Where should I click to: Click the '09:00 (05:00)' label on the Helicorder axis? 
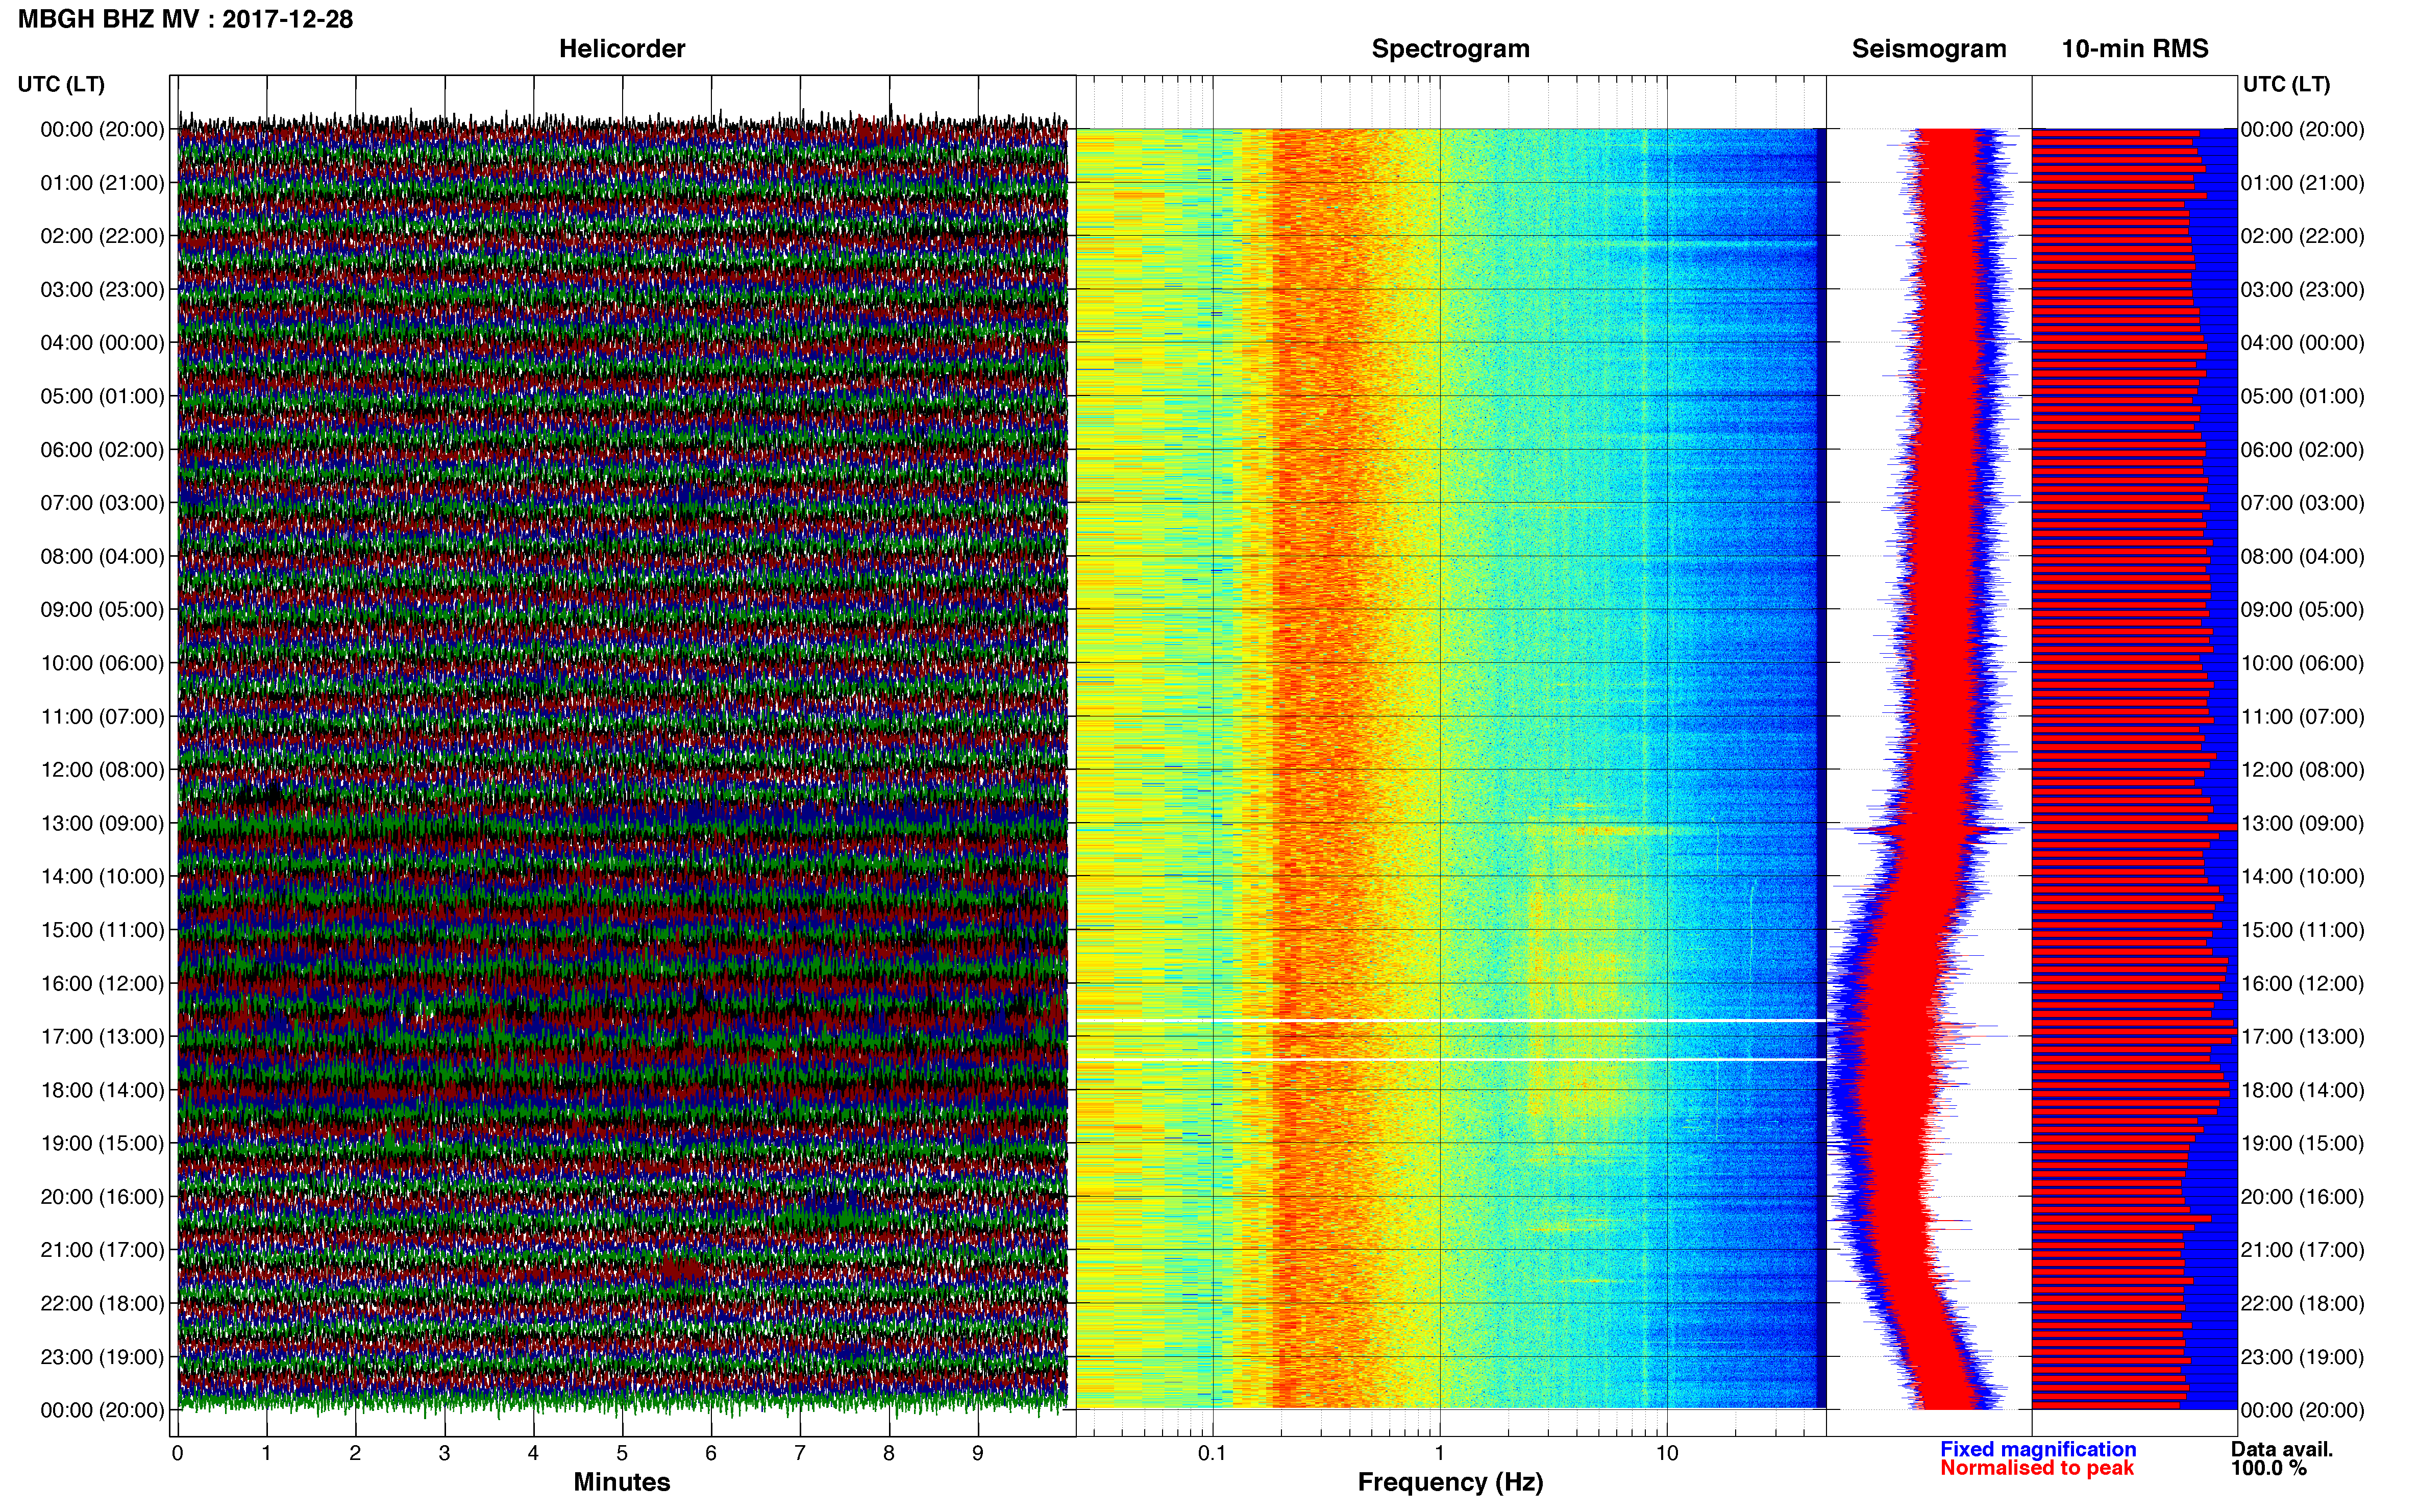click(x=102, y=610)
